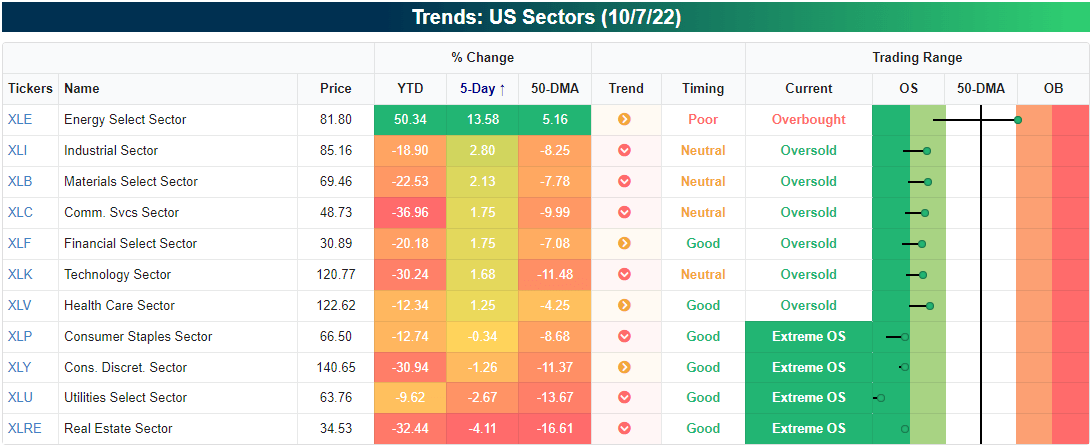The width and height of the screenshot is (1092, 448).
Task: Click the Overbought status for XLE
Action: (808, 120)
